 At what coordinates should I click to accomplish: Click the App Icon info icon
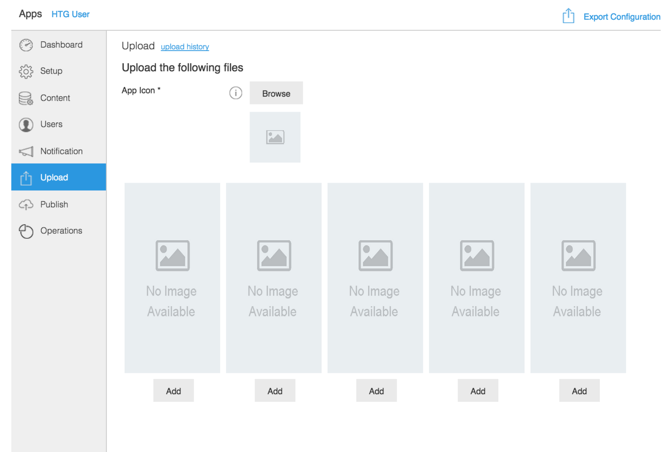pos(236,93)
